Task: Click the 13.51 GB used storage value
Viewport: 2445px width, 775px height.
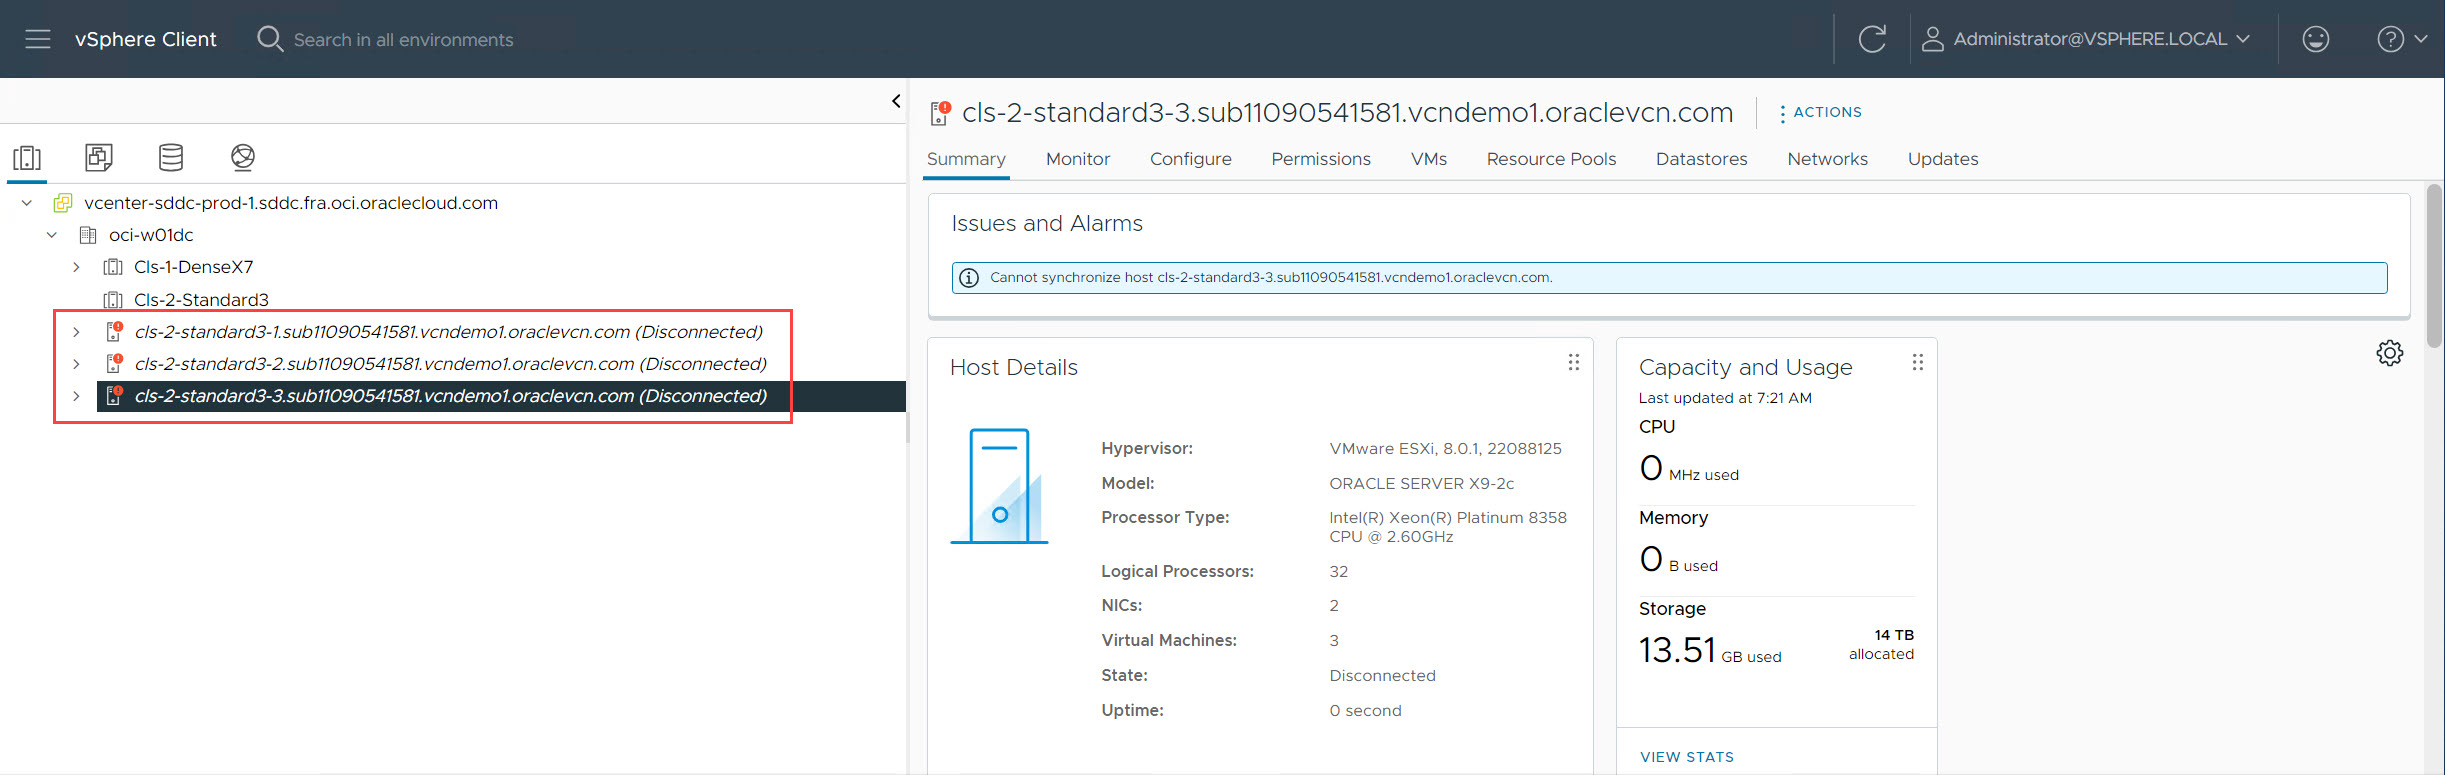Action: pyautogui.click(x=1710, y=651)
